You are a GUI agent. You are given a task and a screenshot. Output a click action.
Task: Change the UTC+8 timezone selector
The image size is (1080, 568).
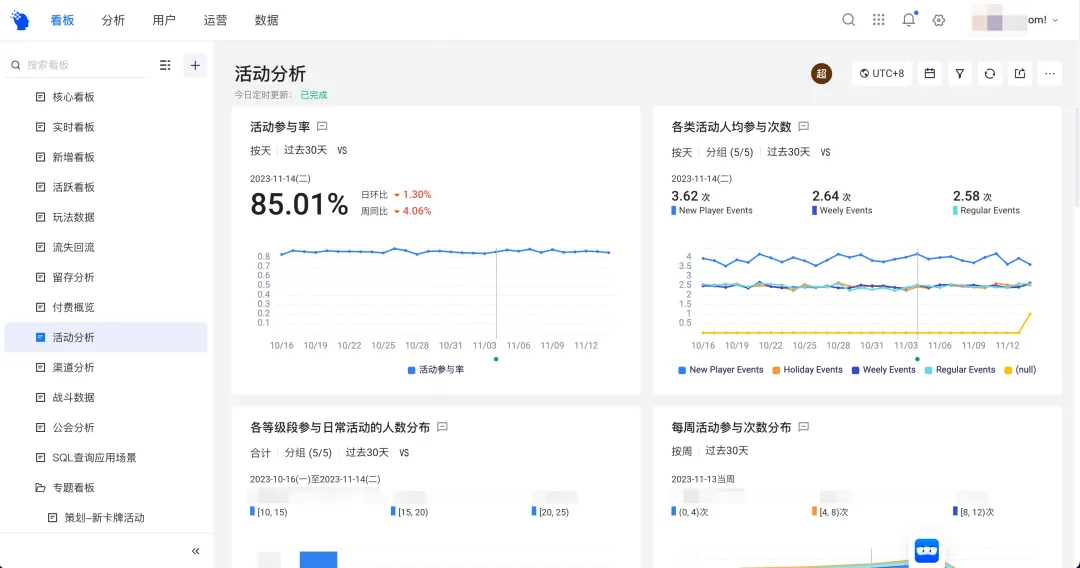click(x=882, y=74)
